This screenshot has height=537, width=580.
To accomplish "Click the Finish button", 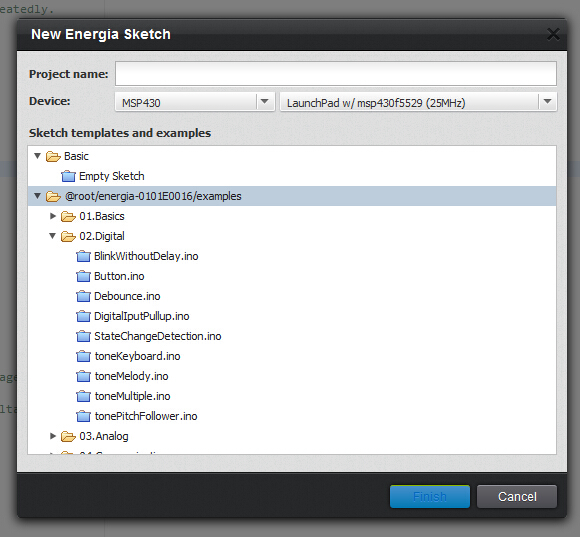I will click(430, 496).
